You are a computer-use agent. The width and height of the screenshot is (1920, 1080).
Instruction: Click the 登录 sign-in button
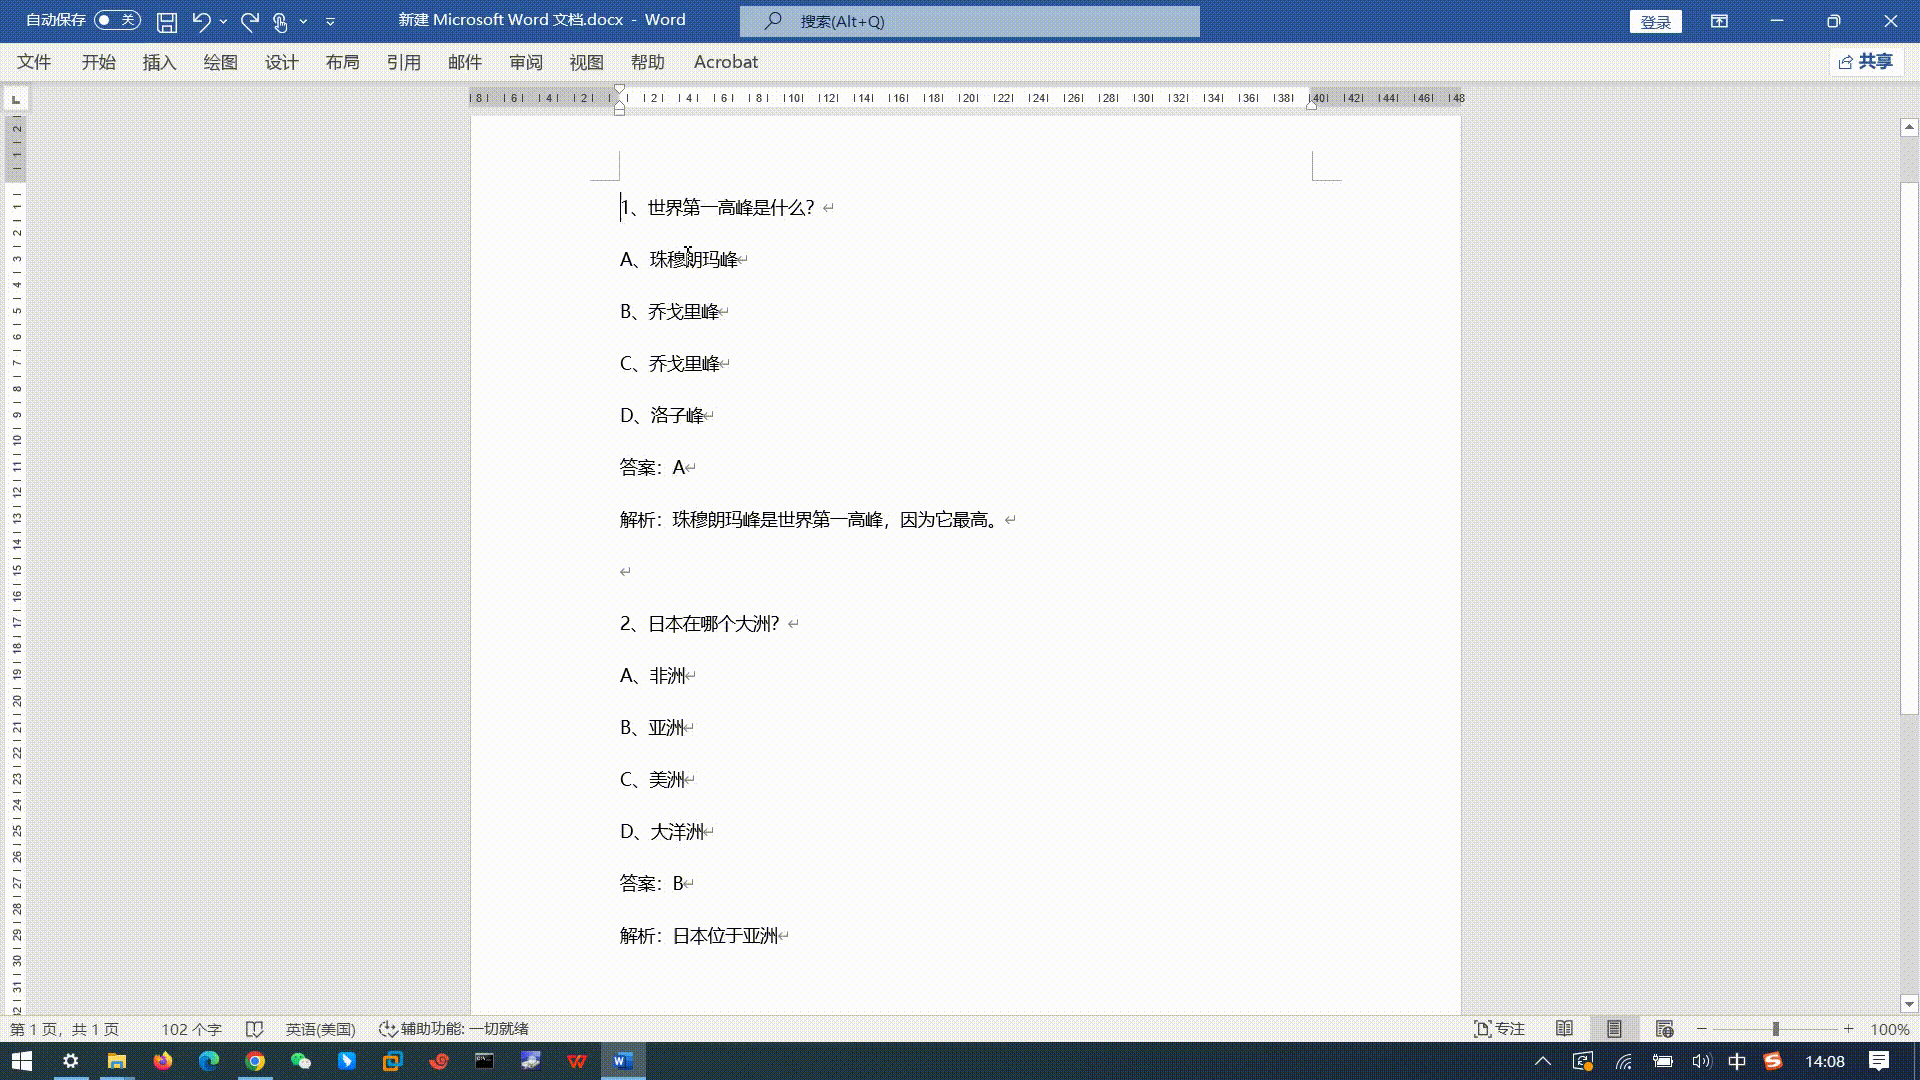[1655, 22]
